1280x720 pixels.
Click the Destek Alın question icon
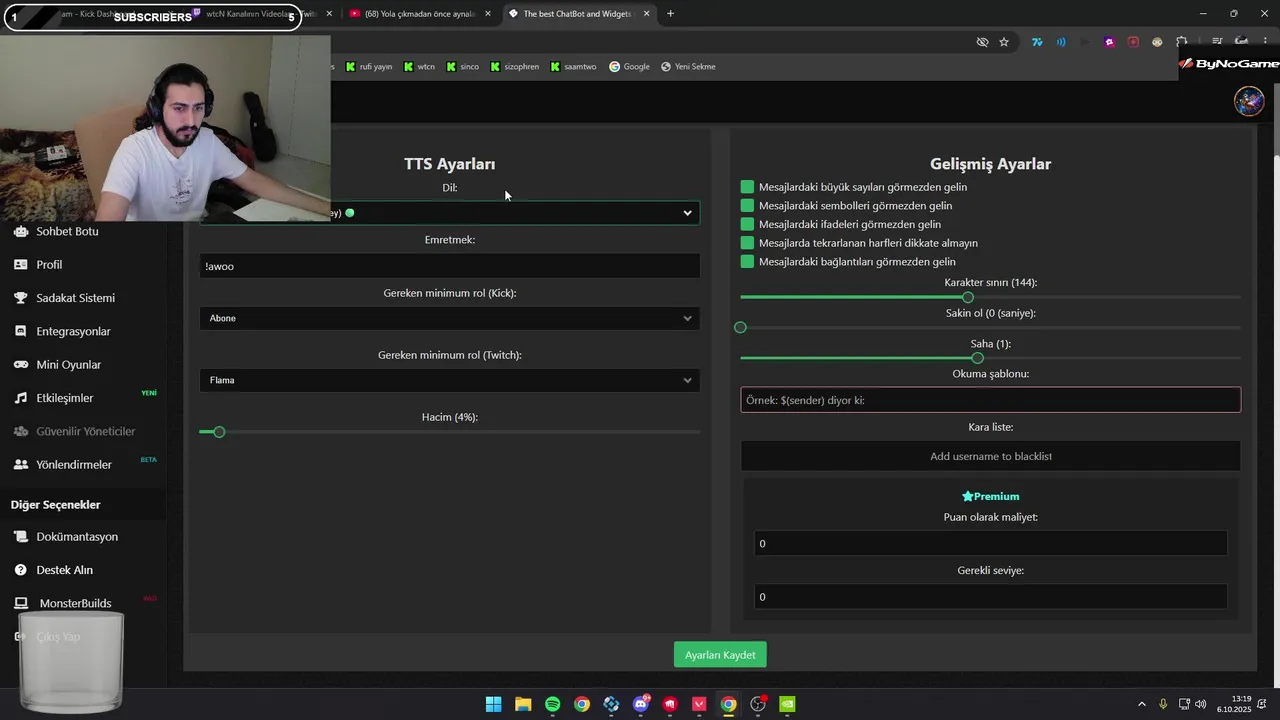[x=20, y=570]
